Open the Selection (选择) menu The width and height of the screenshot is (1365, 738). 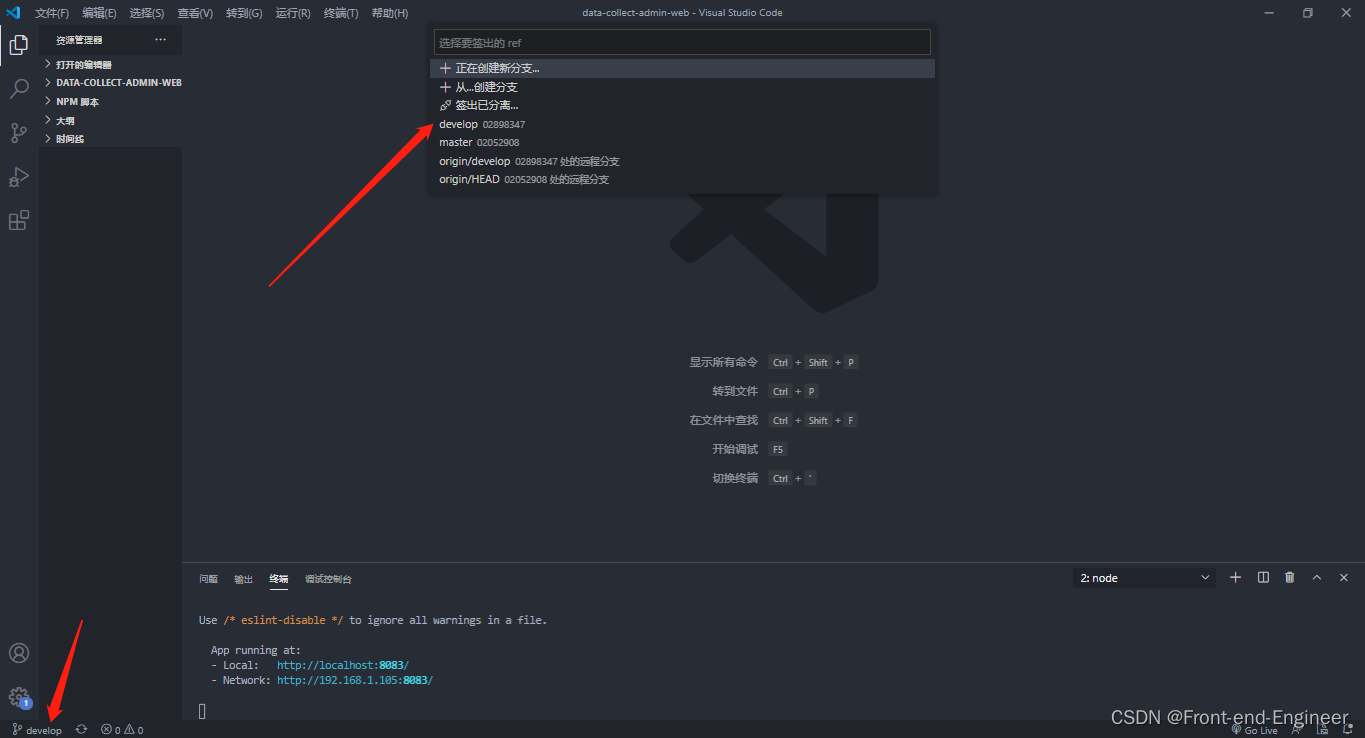[x=147, y=13]
